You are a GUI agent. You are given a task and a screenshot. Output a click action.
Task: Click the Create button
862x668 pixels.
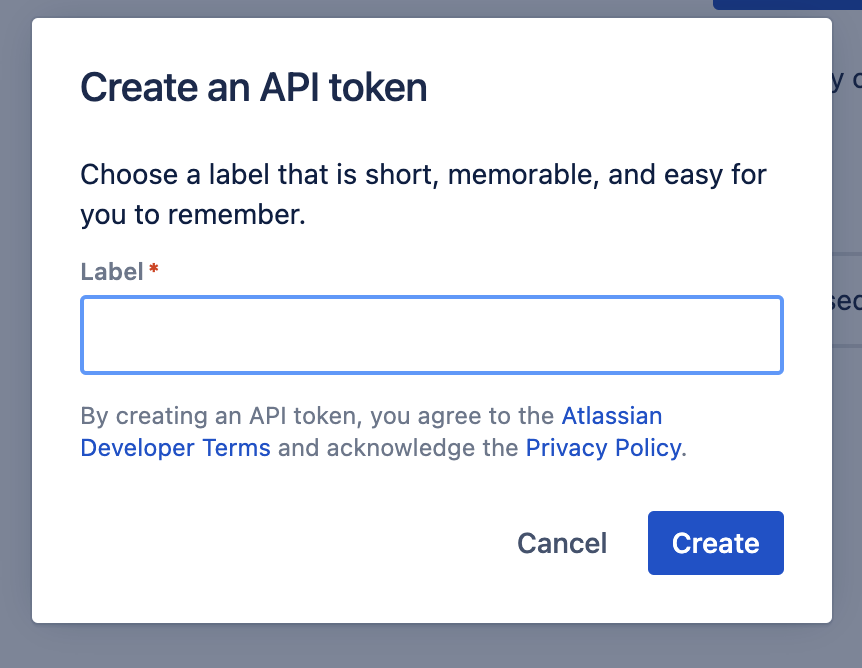(715, 543)
